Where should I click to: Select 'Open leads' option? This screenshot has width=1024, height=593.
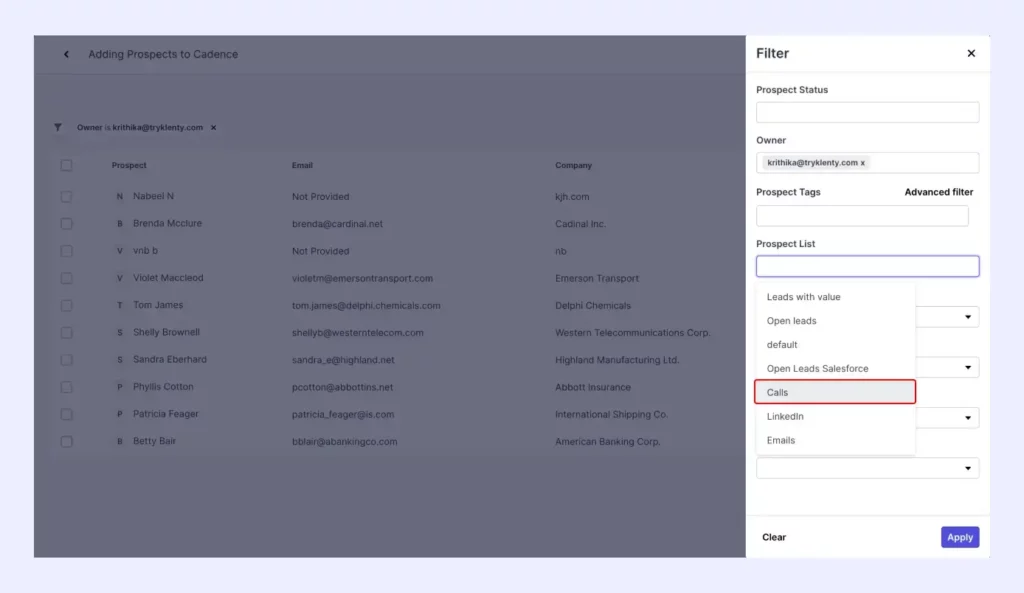coord(835,321)
